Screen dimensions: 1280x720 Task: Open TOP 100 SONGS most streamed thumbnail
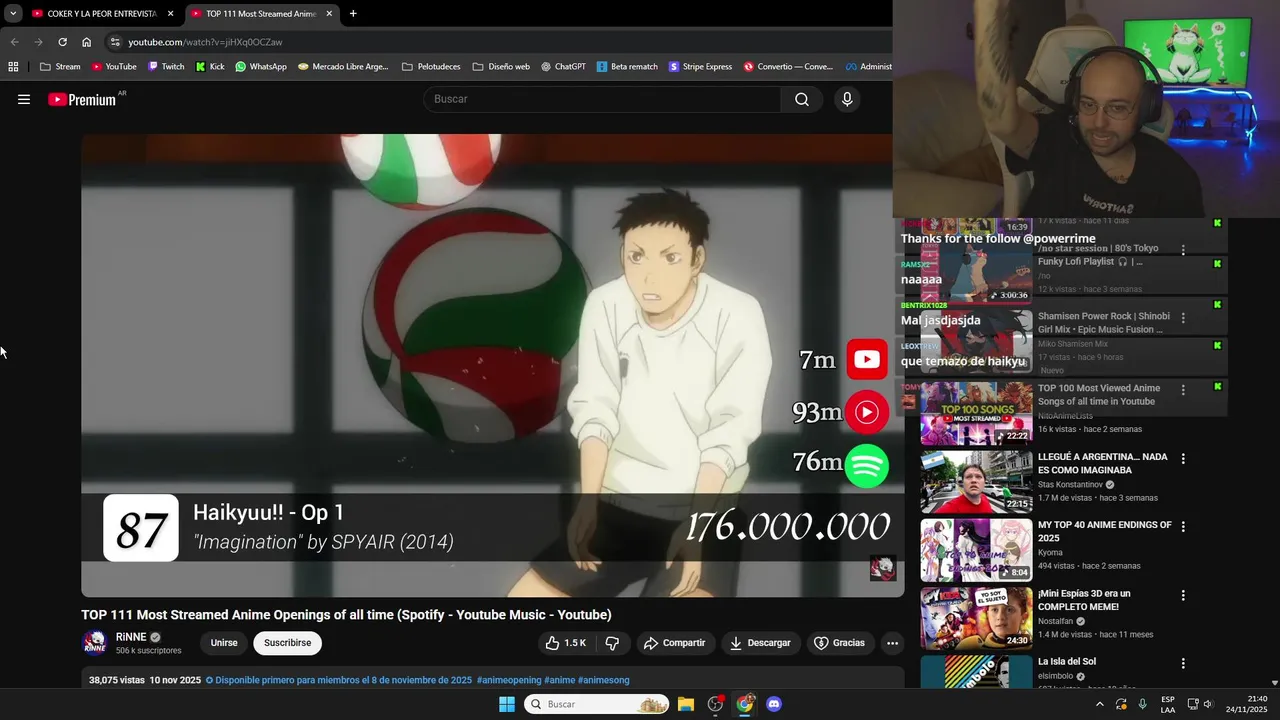click(976, 413)
